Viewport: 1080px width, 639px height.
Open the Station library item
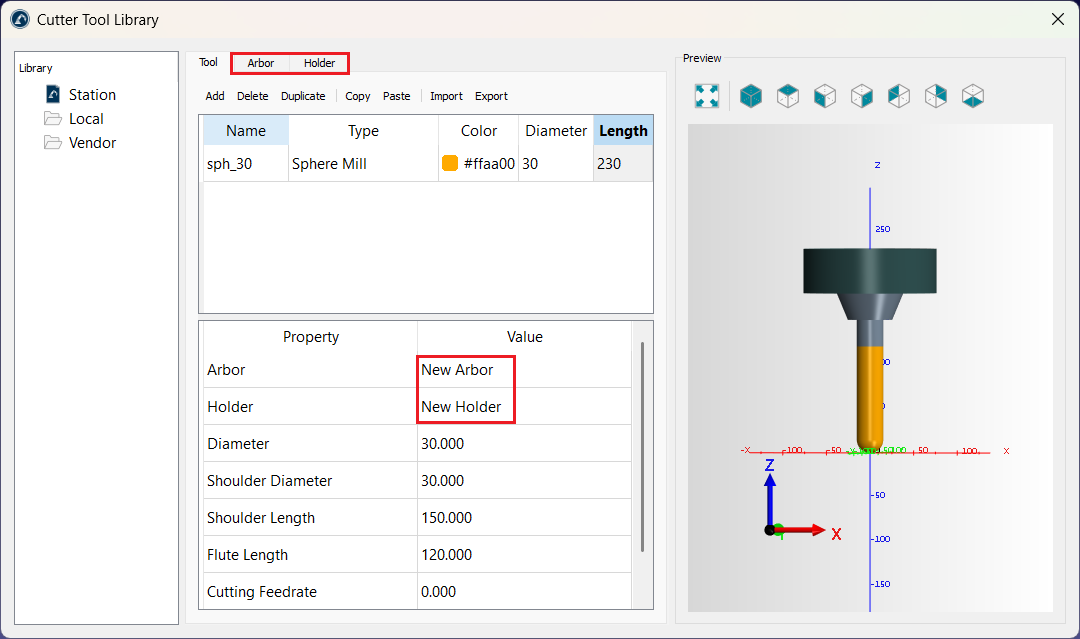pos(92,94)
